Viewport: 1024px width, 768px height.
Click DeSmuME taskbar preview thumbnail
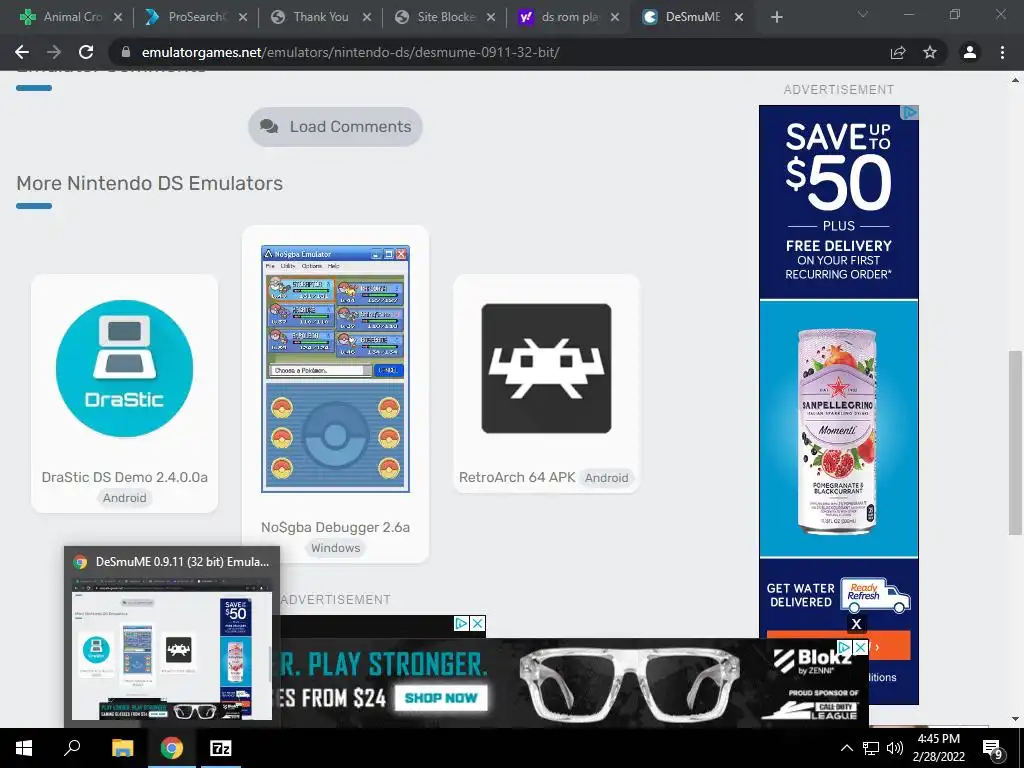[172, 648]
